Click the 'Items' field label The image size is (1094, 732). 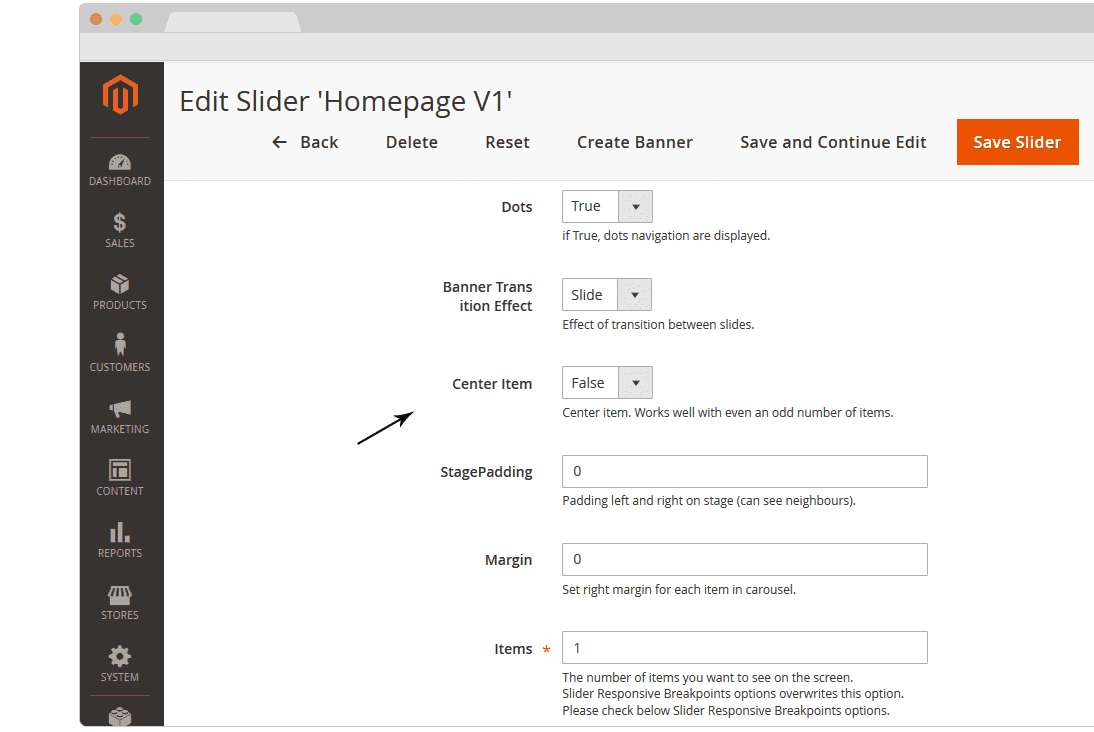click(513, 649)
